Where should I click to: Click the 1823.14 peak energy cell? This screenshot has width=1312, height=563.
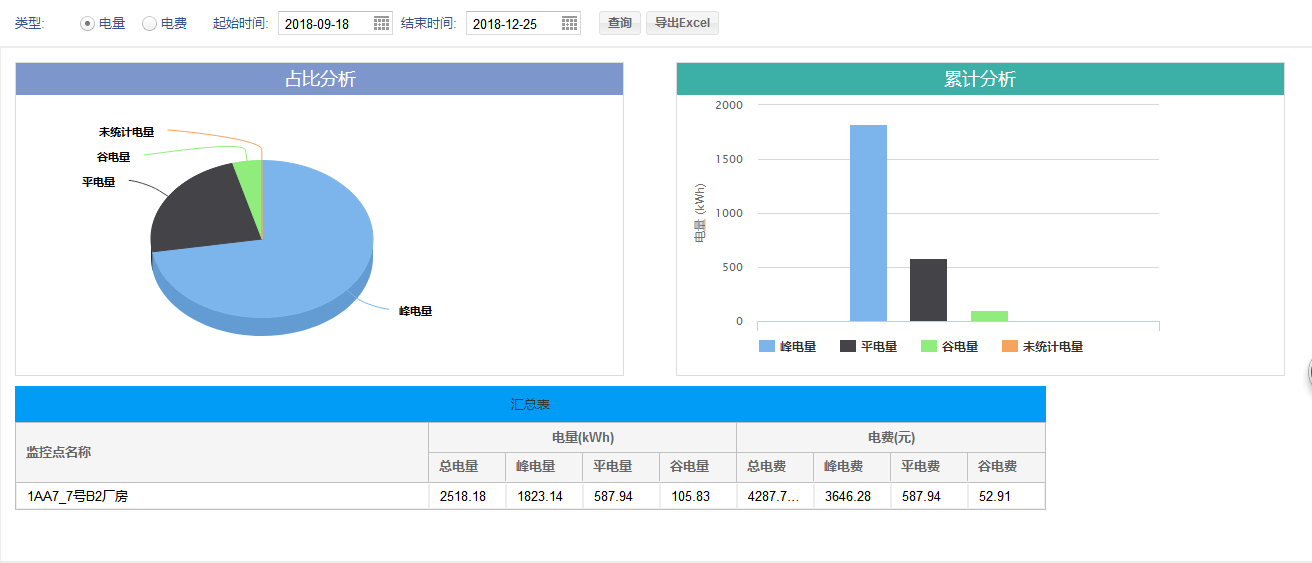[x=544, y=496]
